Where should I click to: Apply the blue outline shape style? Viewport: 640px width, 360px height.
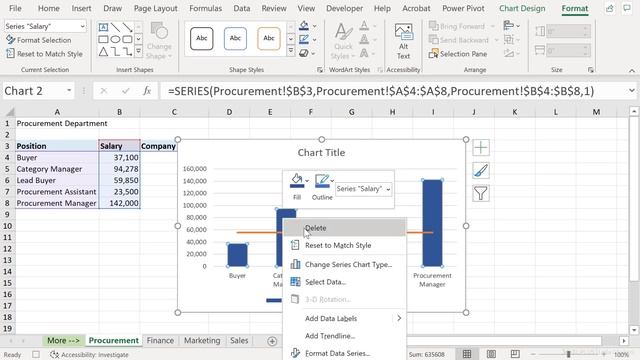[235, 39]
